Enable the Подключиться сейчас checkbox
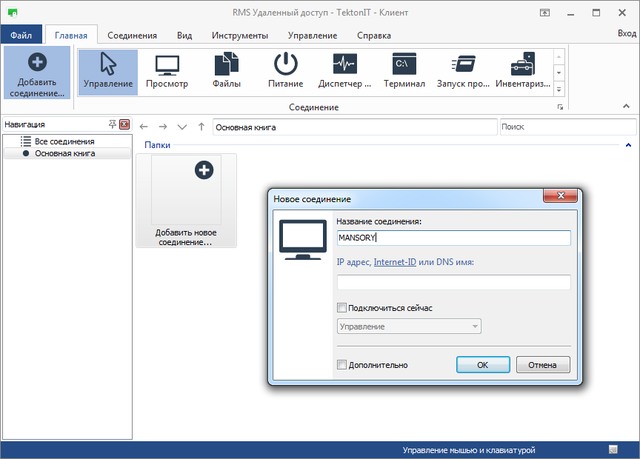 click(342, 308)
